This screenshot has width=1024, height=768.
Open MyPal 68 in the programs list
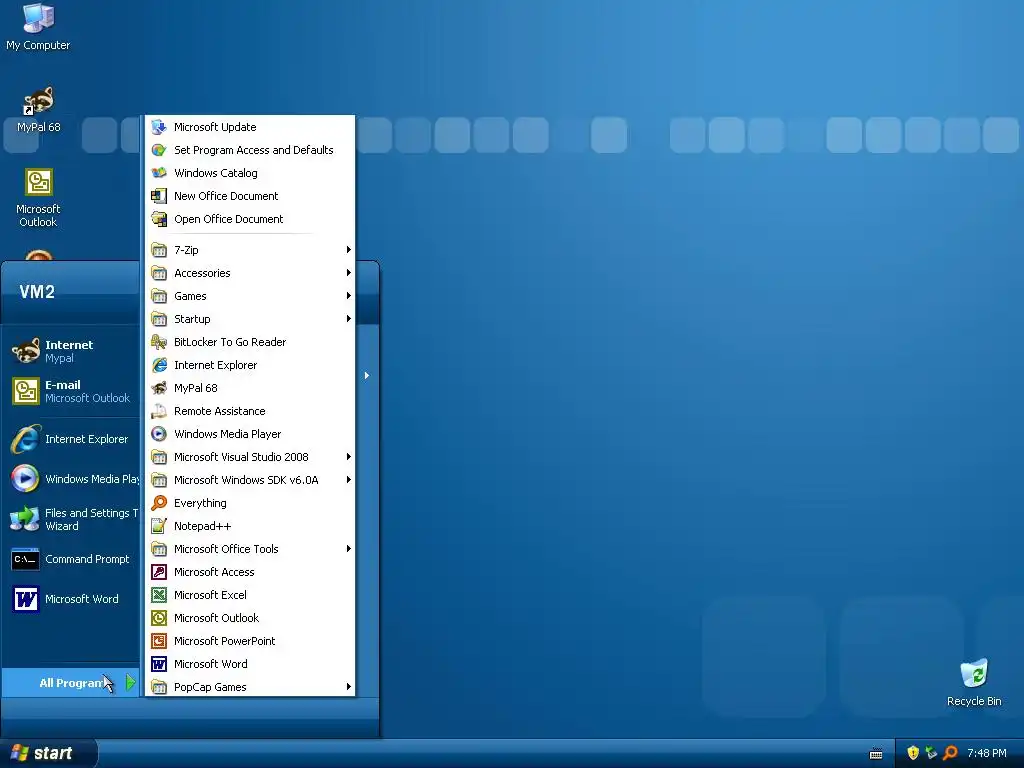pyautogui.click(x=249, y=388)
